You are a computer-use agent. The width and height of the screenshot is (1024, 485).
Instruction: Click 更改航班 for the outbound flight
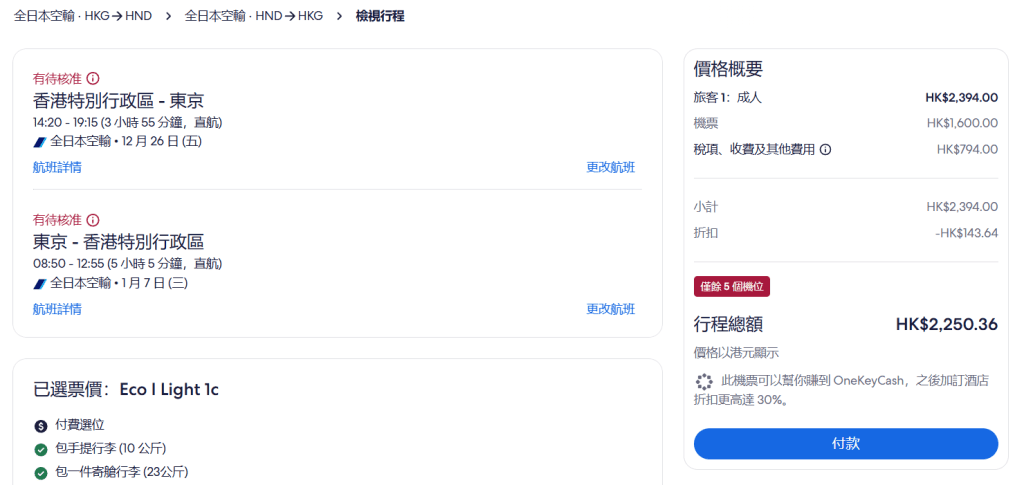[610, 167]
